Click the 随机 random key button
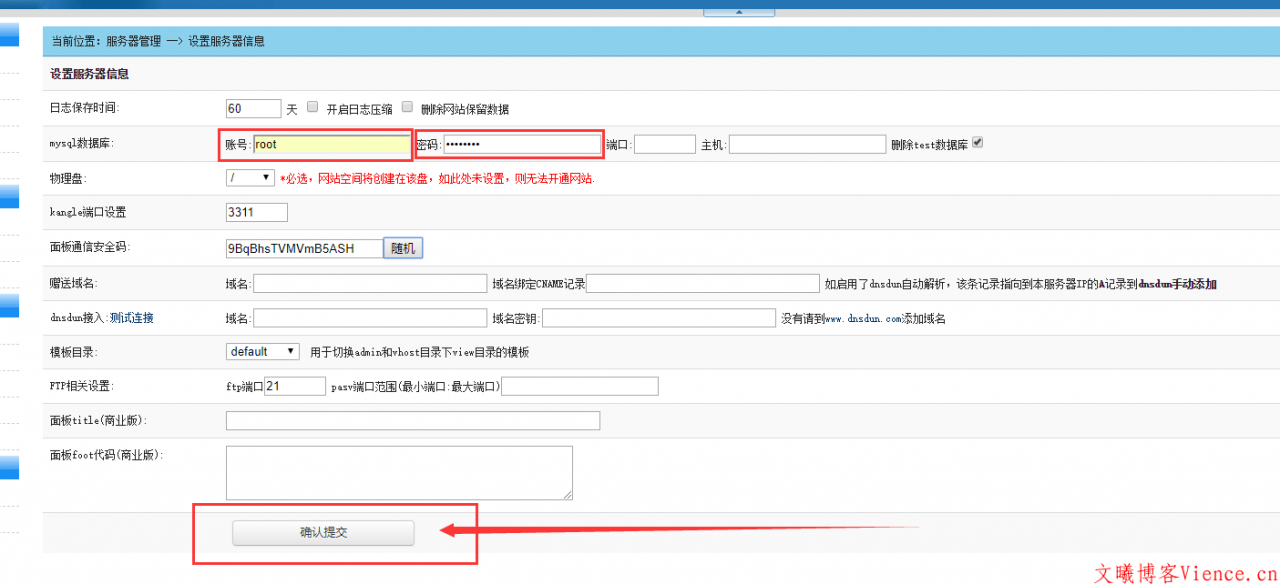This screenshot has height=584, width=1280. [403, 248]
